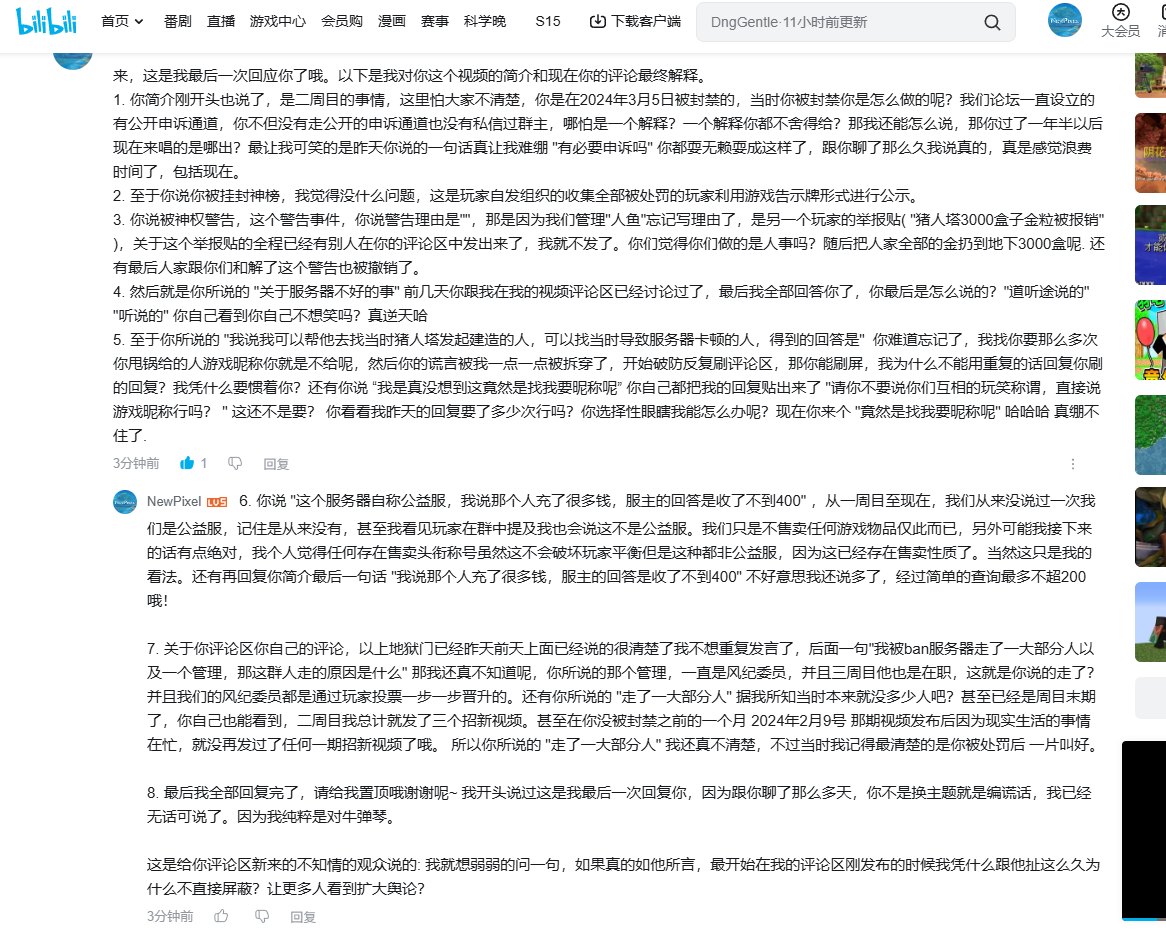Open the 大会员 membership icon
1166x940 pixels.
(x=1122, y=21)
